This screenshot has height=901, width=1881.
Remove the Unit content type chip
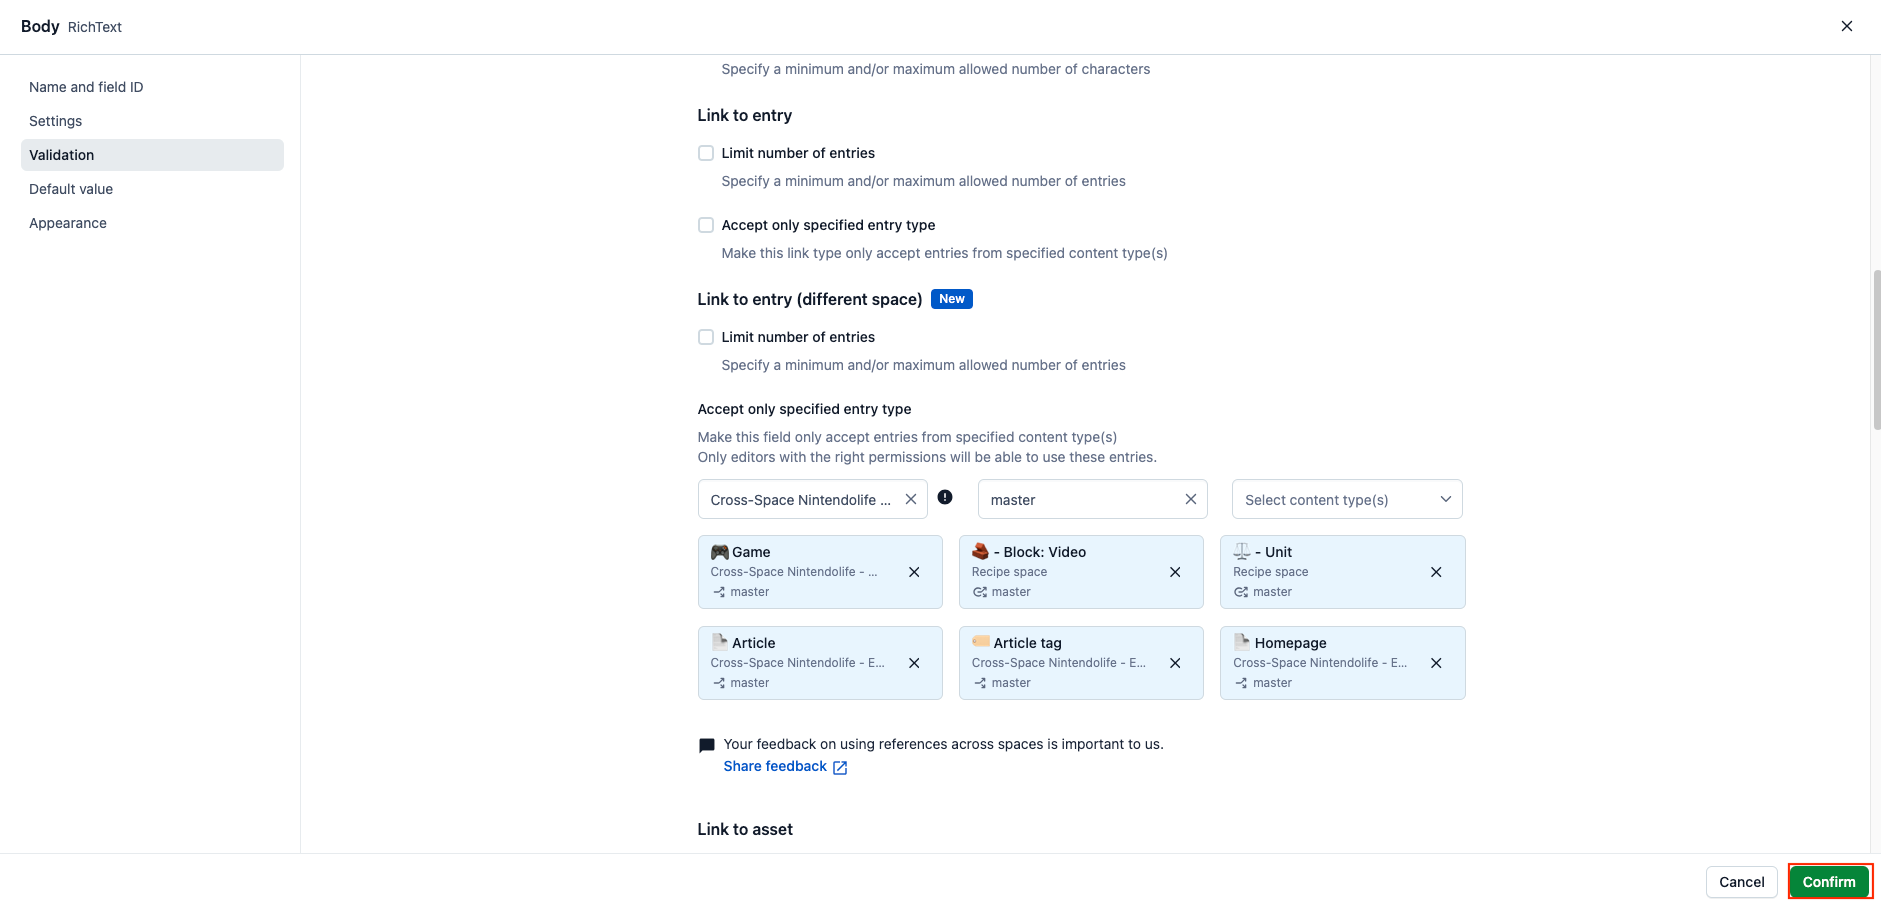(1436, 572)
